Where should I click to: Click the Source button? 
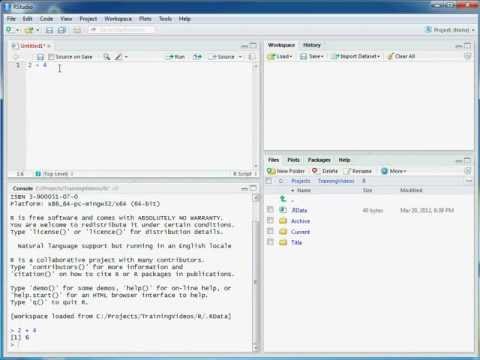[x=222, y=57]
